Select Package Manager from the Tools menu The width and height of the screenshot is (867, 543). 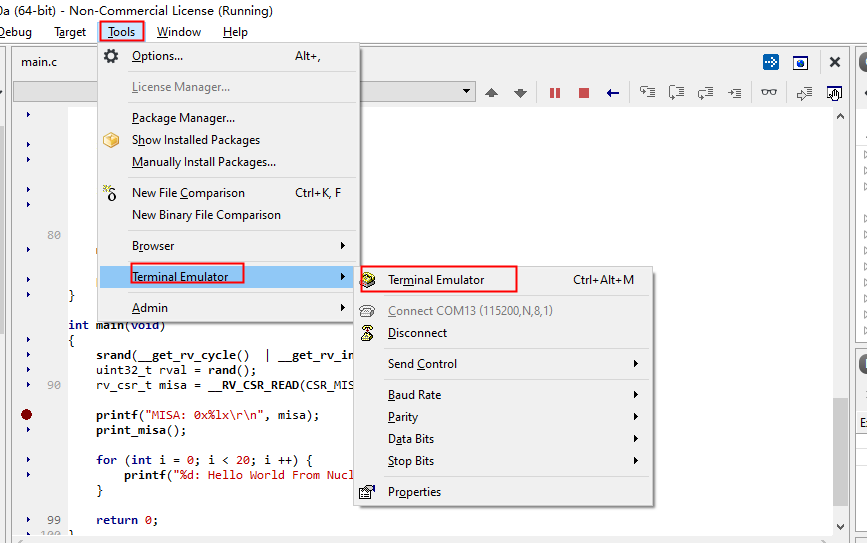(x=183, y=118)
